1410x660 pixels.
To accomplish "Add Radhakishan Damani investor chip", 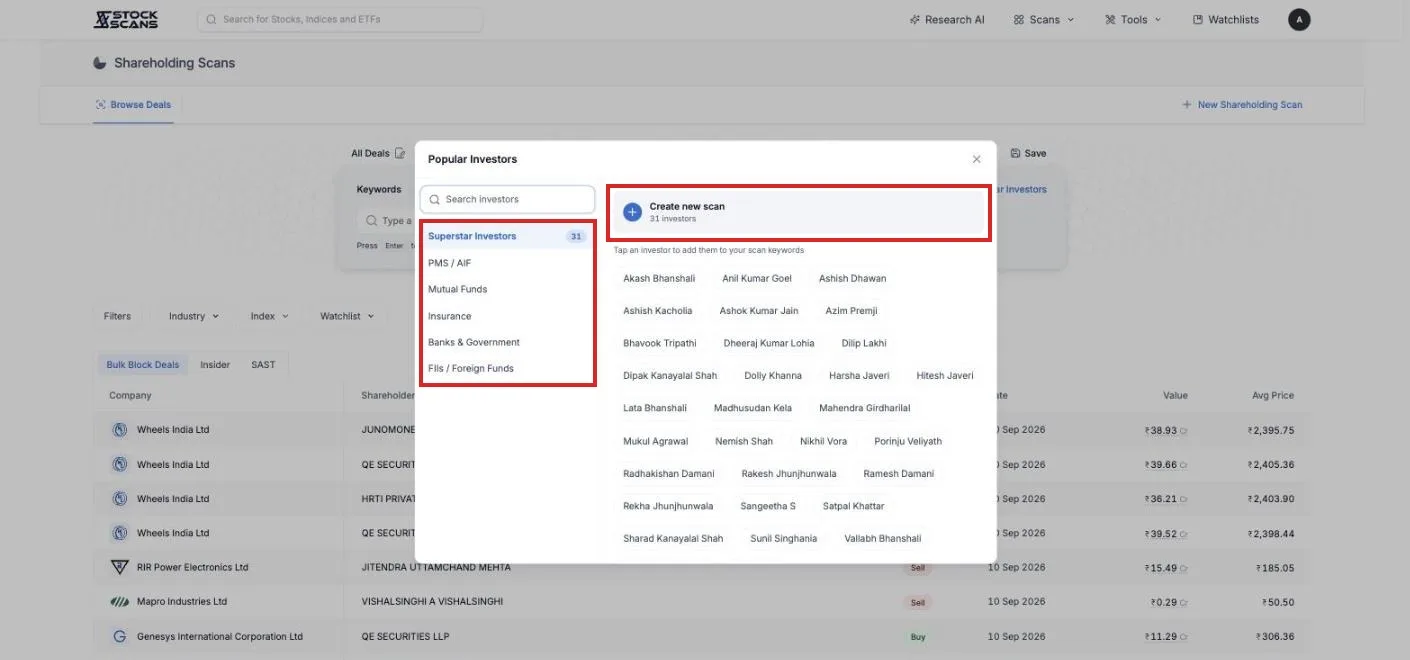I will coord(669,474).
